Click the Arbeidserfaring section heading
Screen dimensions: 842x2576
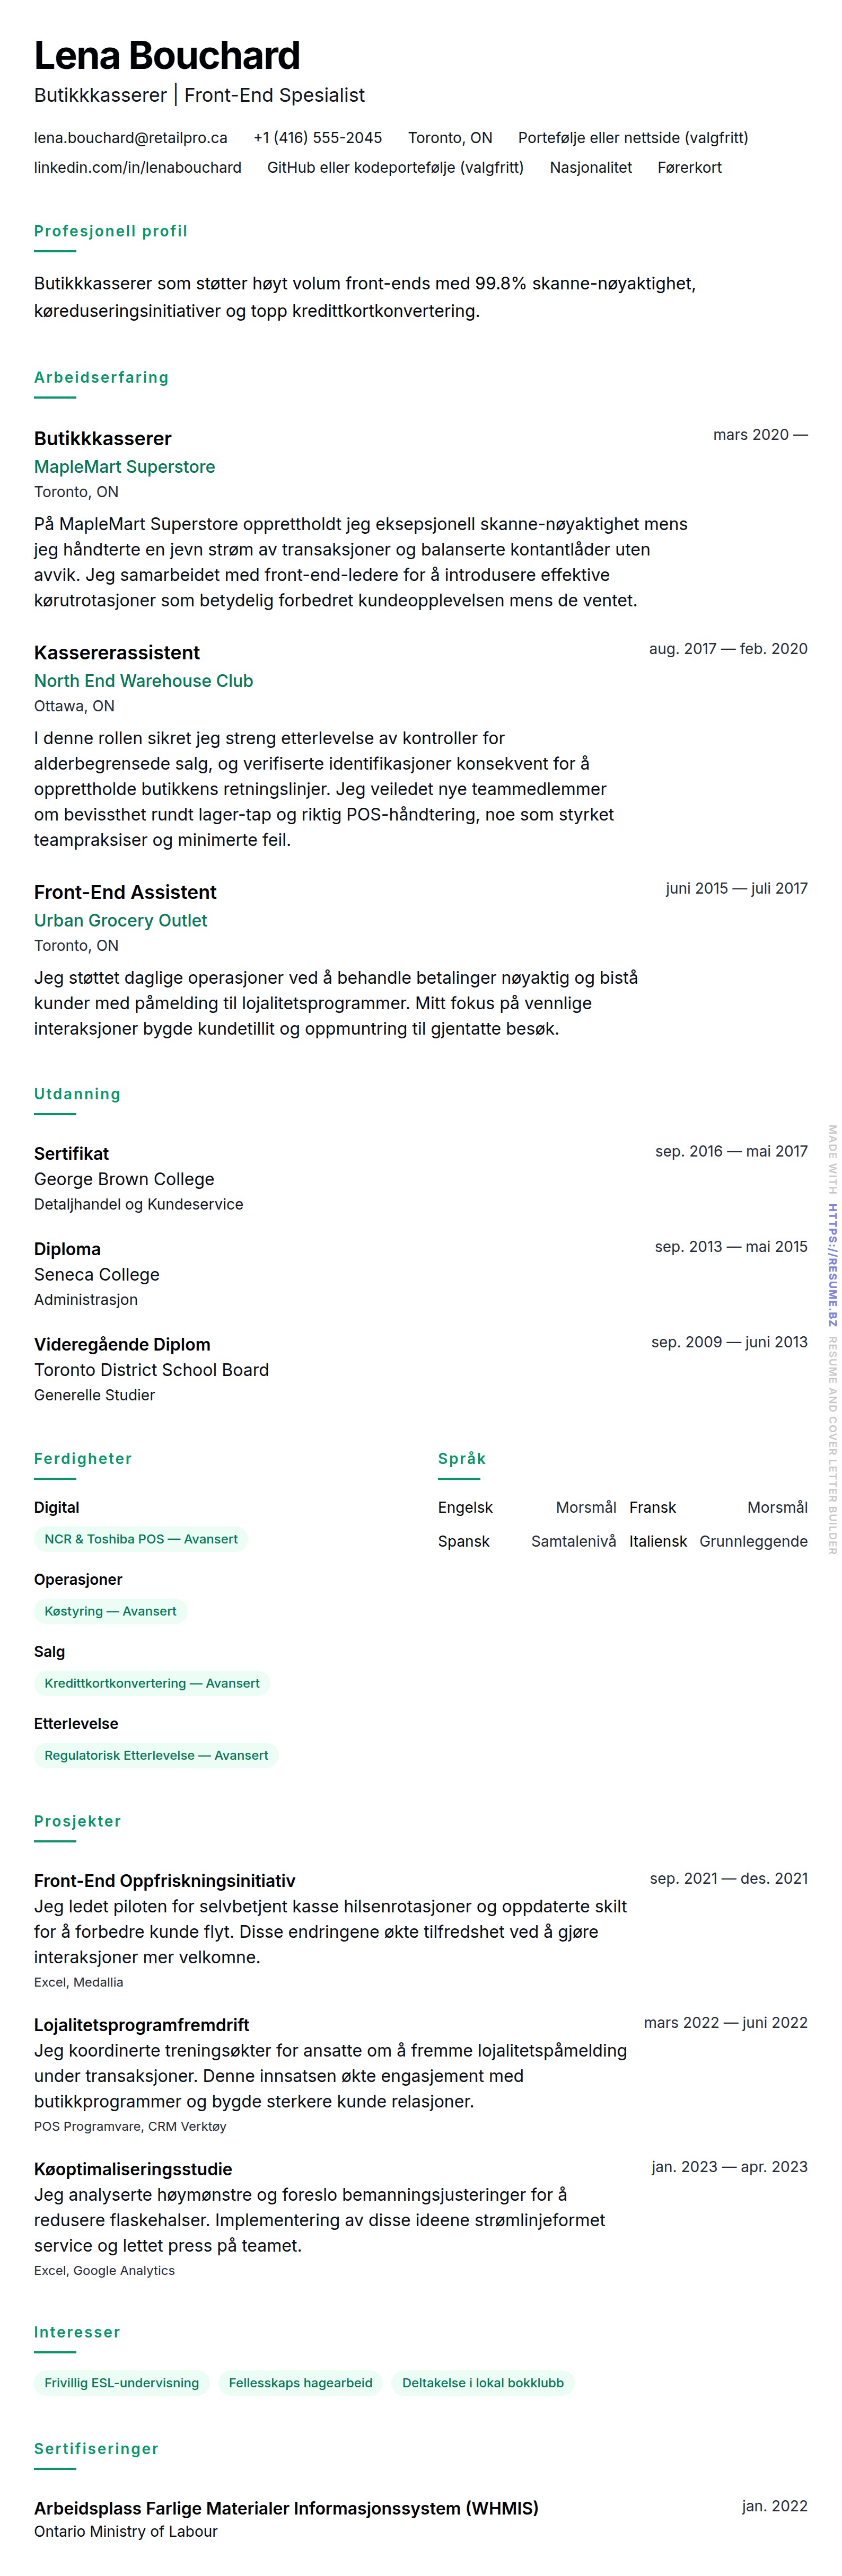[x=101, y=377]
